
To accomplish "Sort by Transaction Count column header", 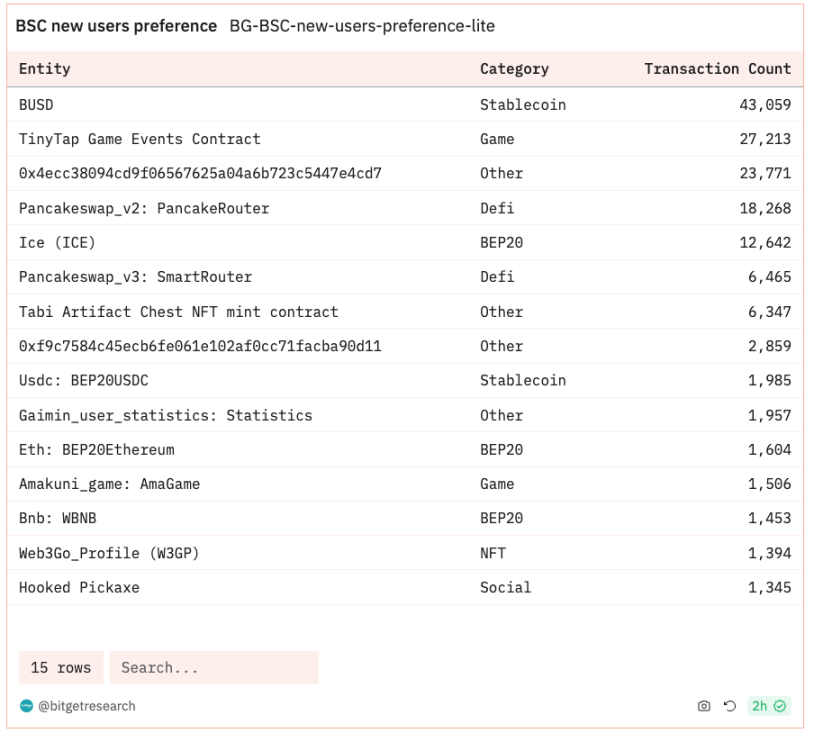I will tap(717, 69).
